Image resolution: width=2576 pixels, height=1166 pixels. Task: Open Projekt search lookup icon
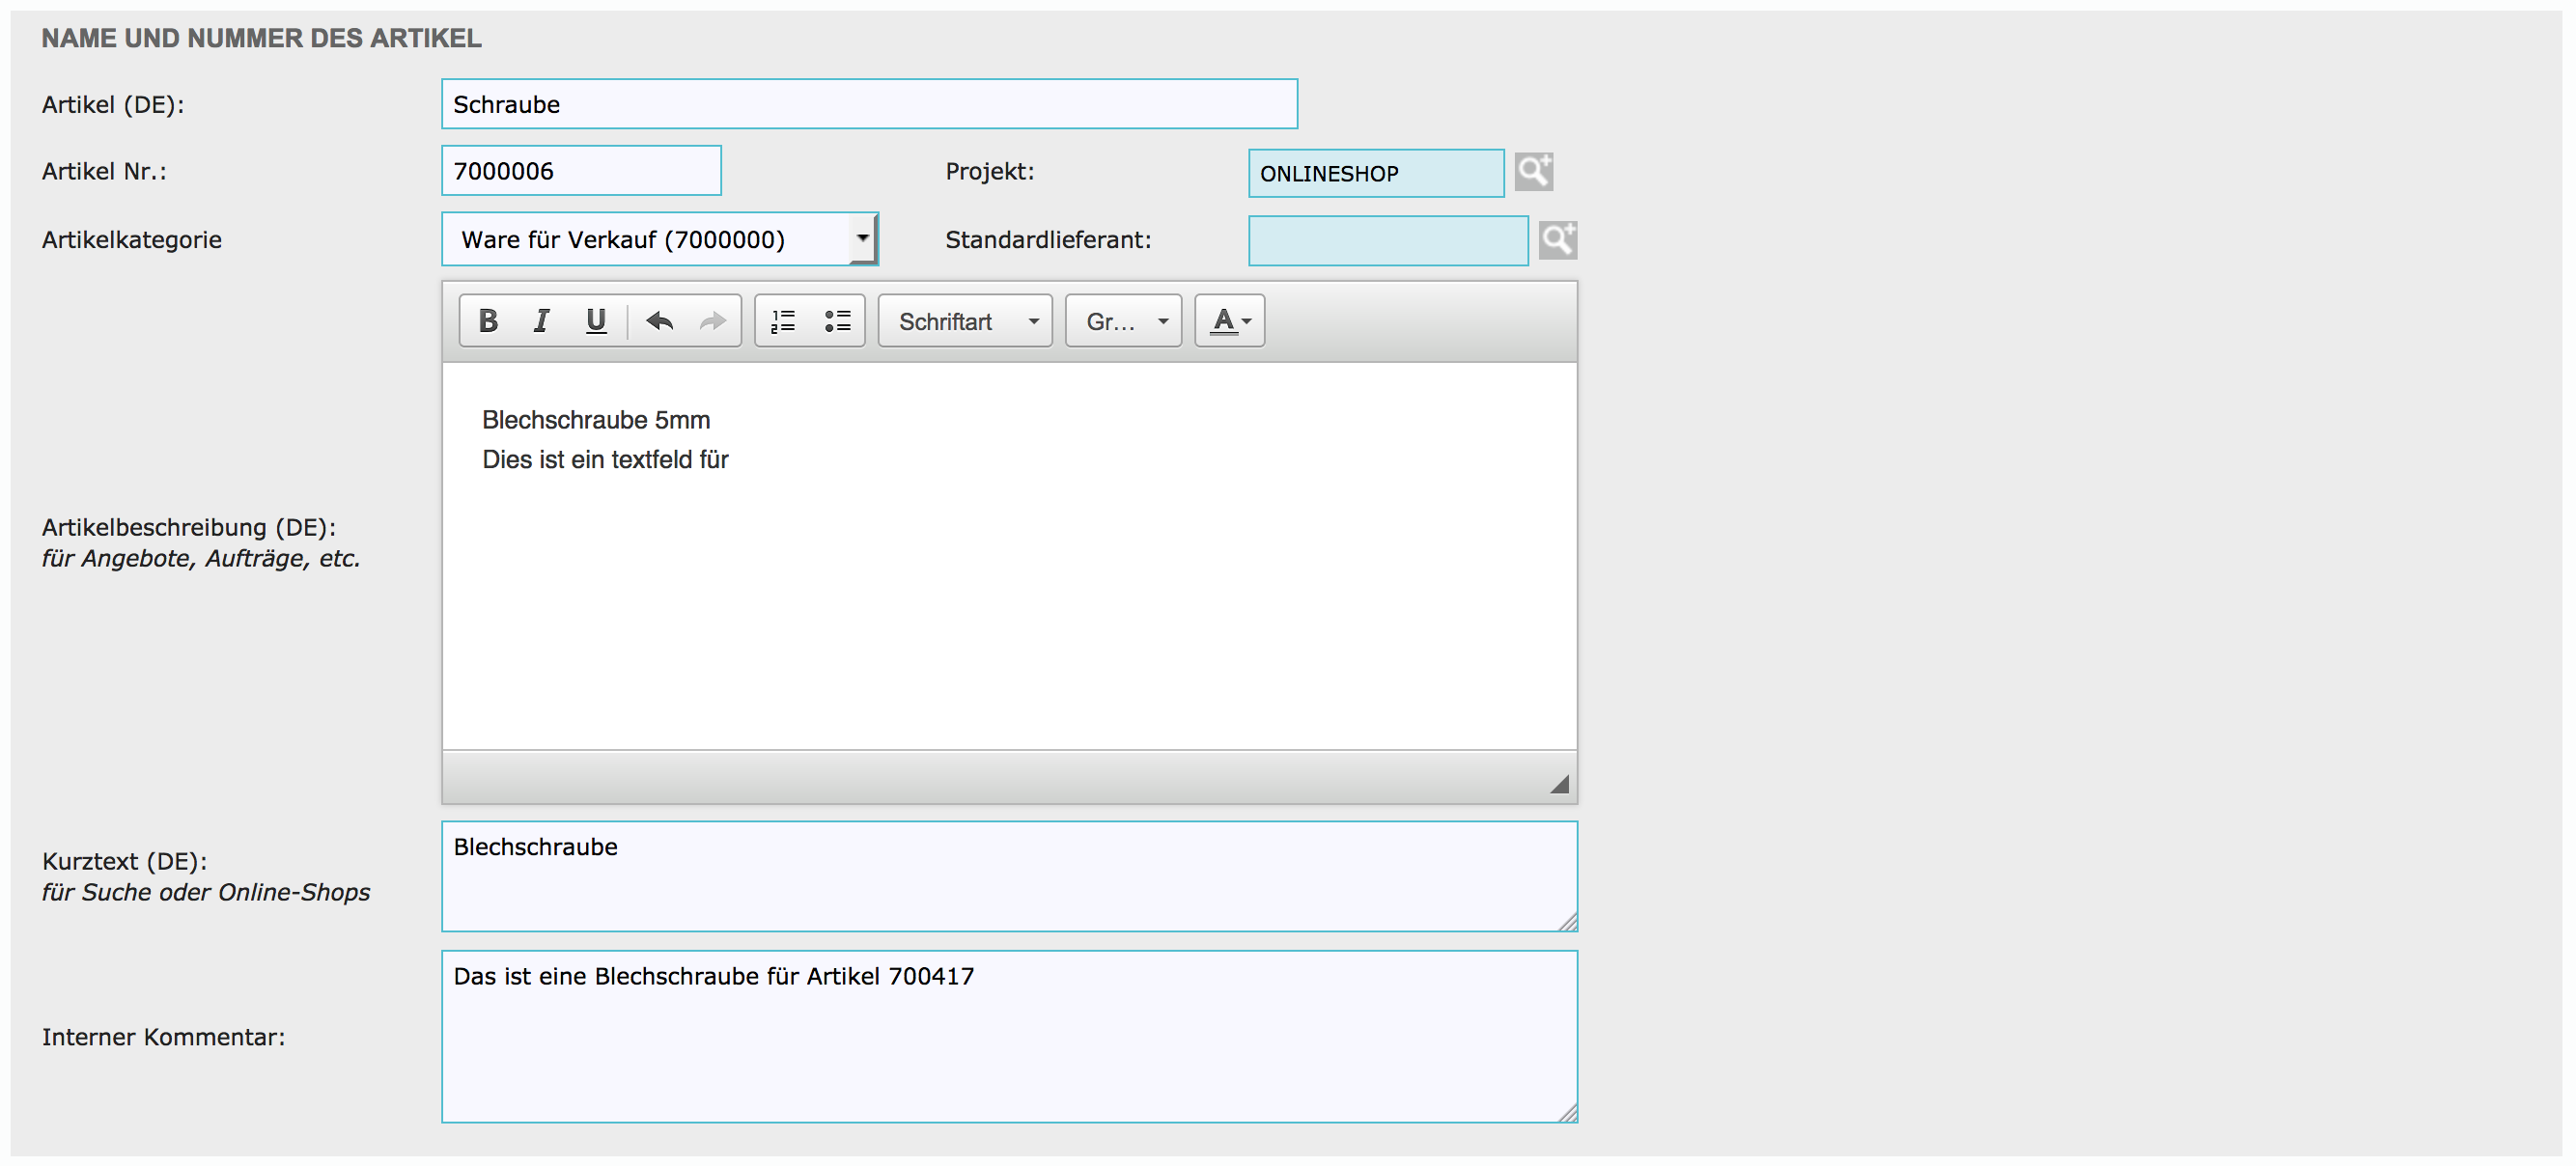click(1533, 172)
